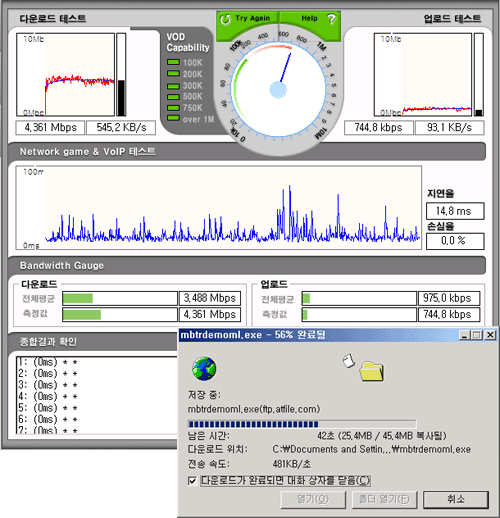Click the 4,361 Mbps download speed field
The width and height of the screenshot is (500, 518).
[x=50, y=128]
